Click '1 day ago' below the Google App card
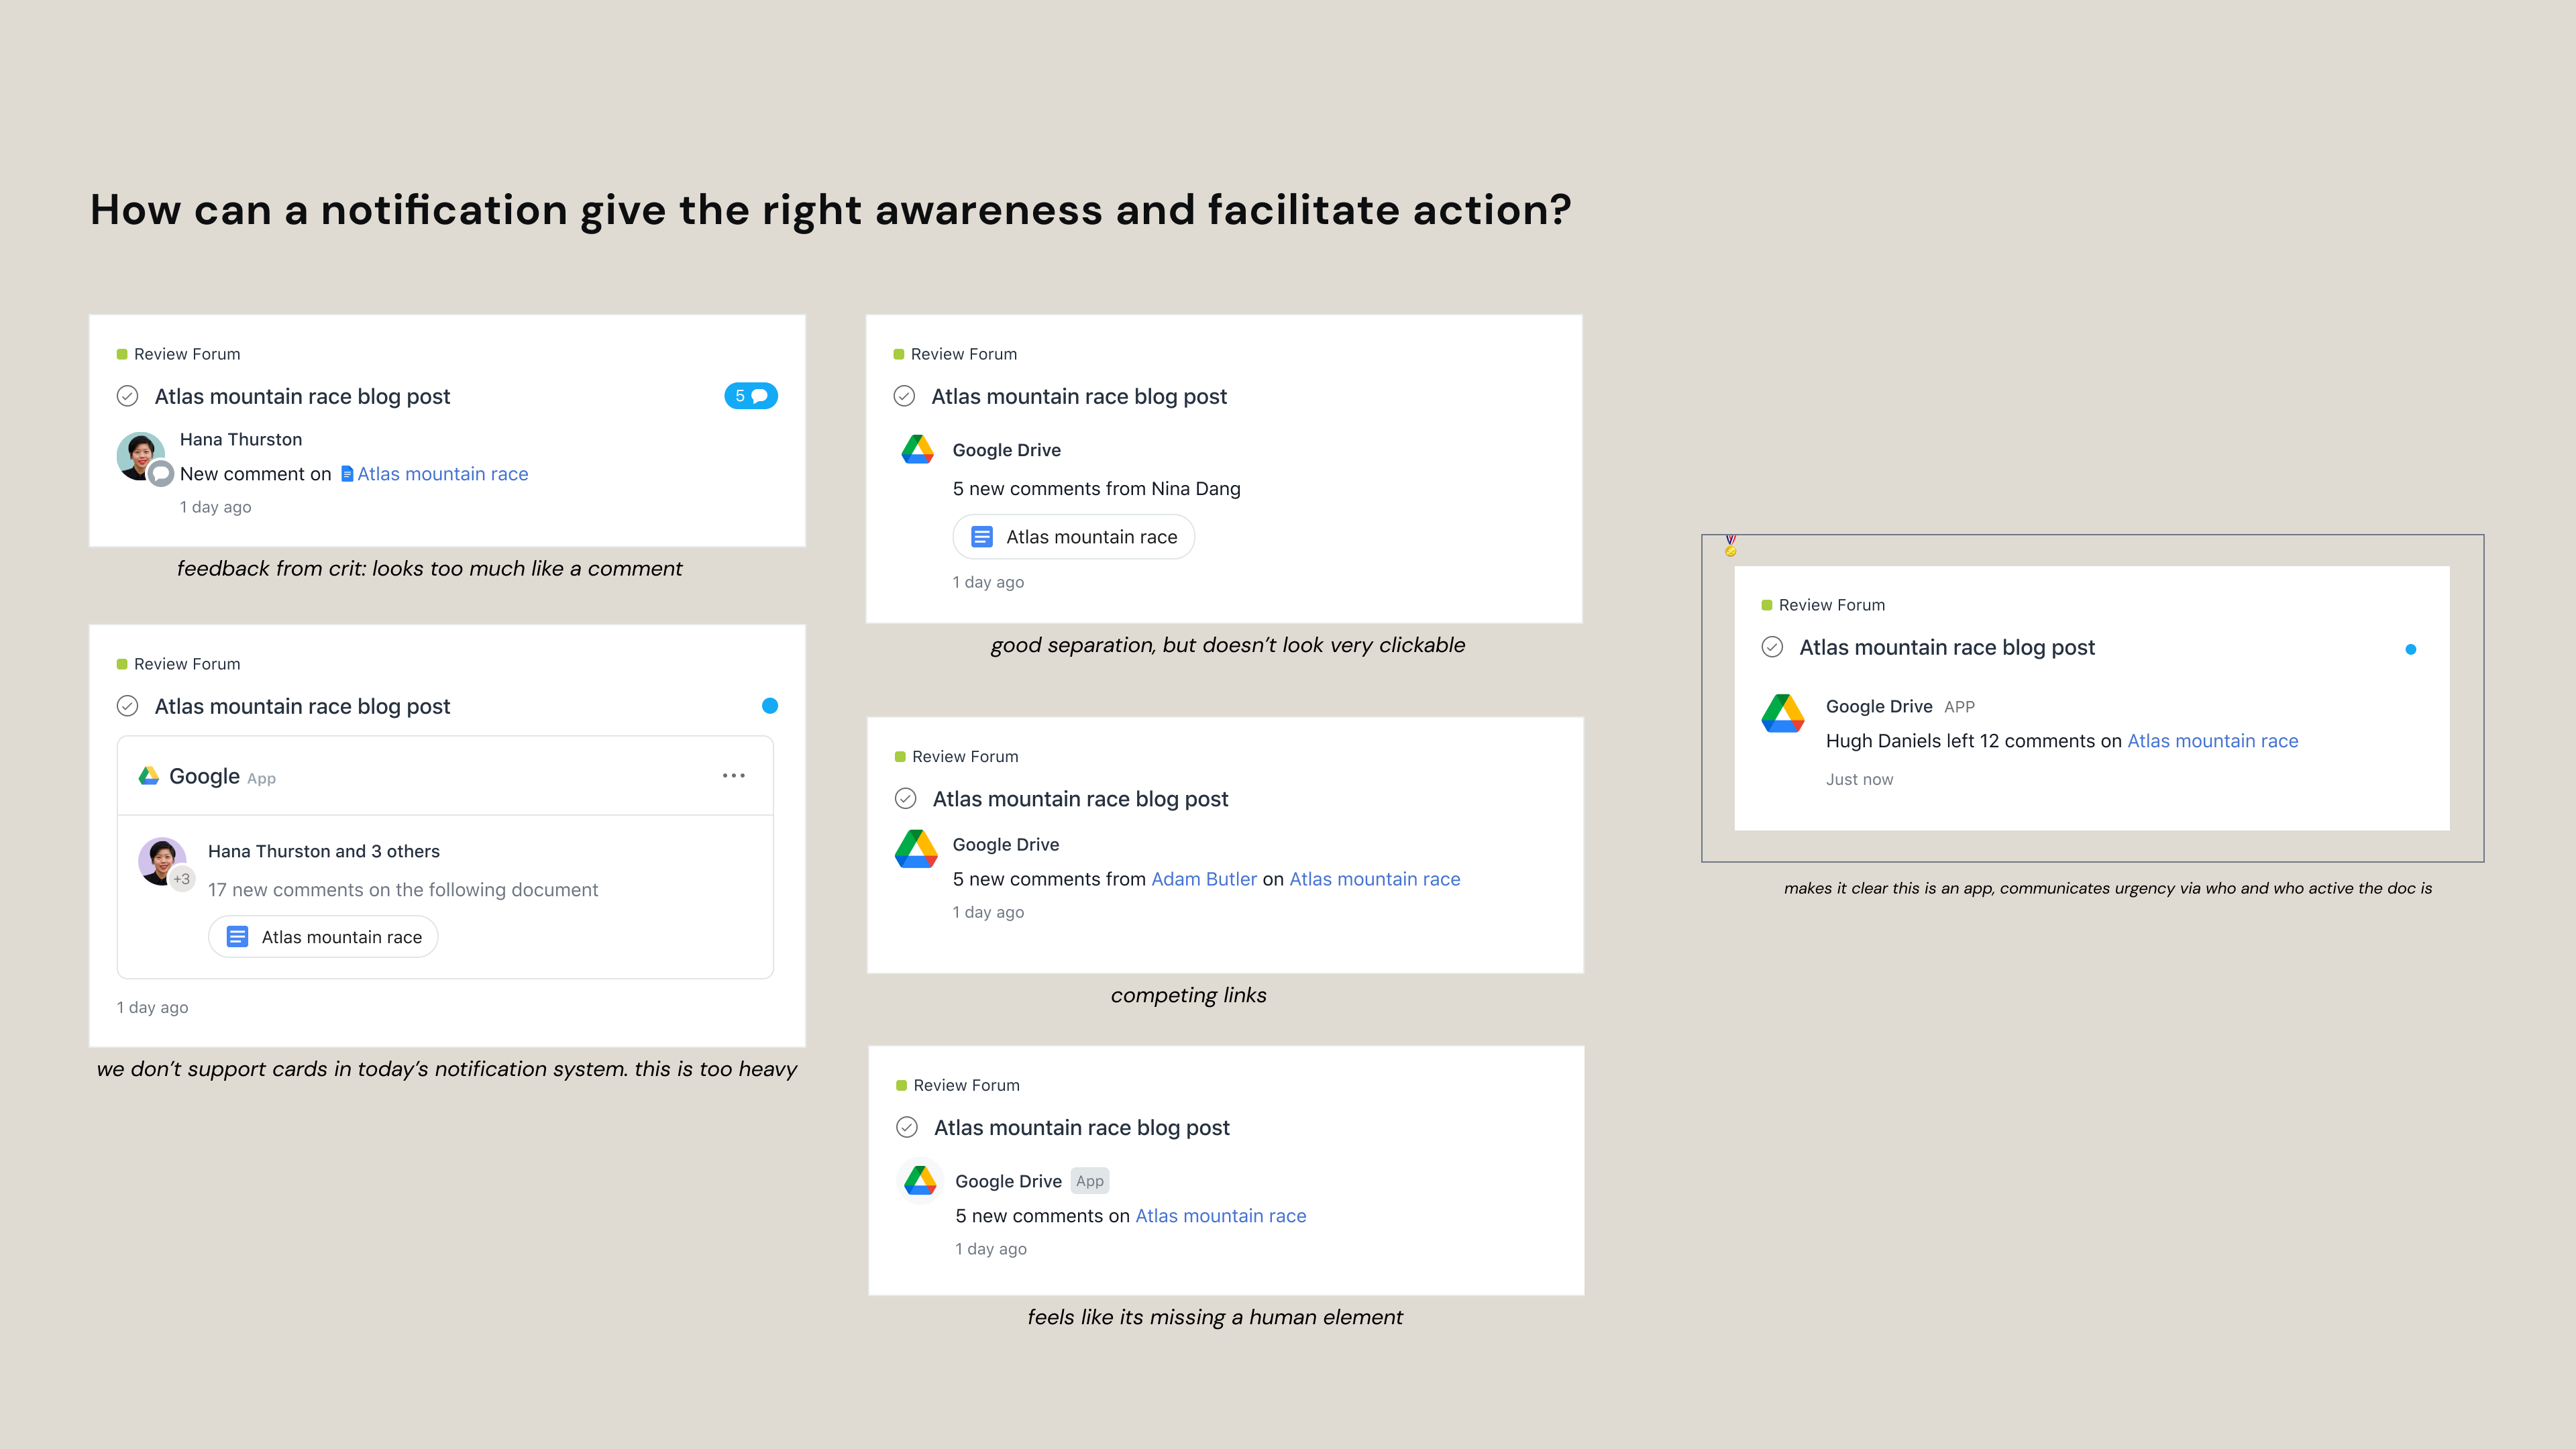Screen dimensions: 2576x1449 (x=152, y=1008)
